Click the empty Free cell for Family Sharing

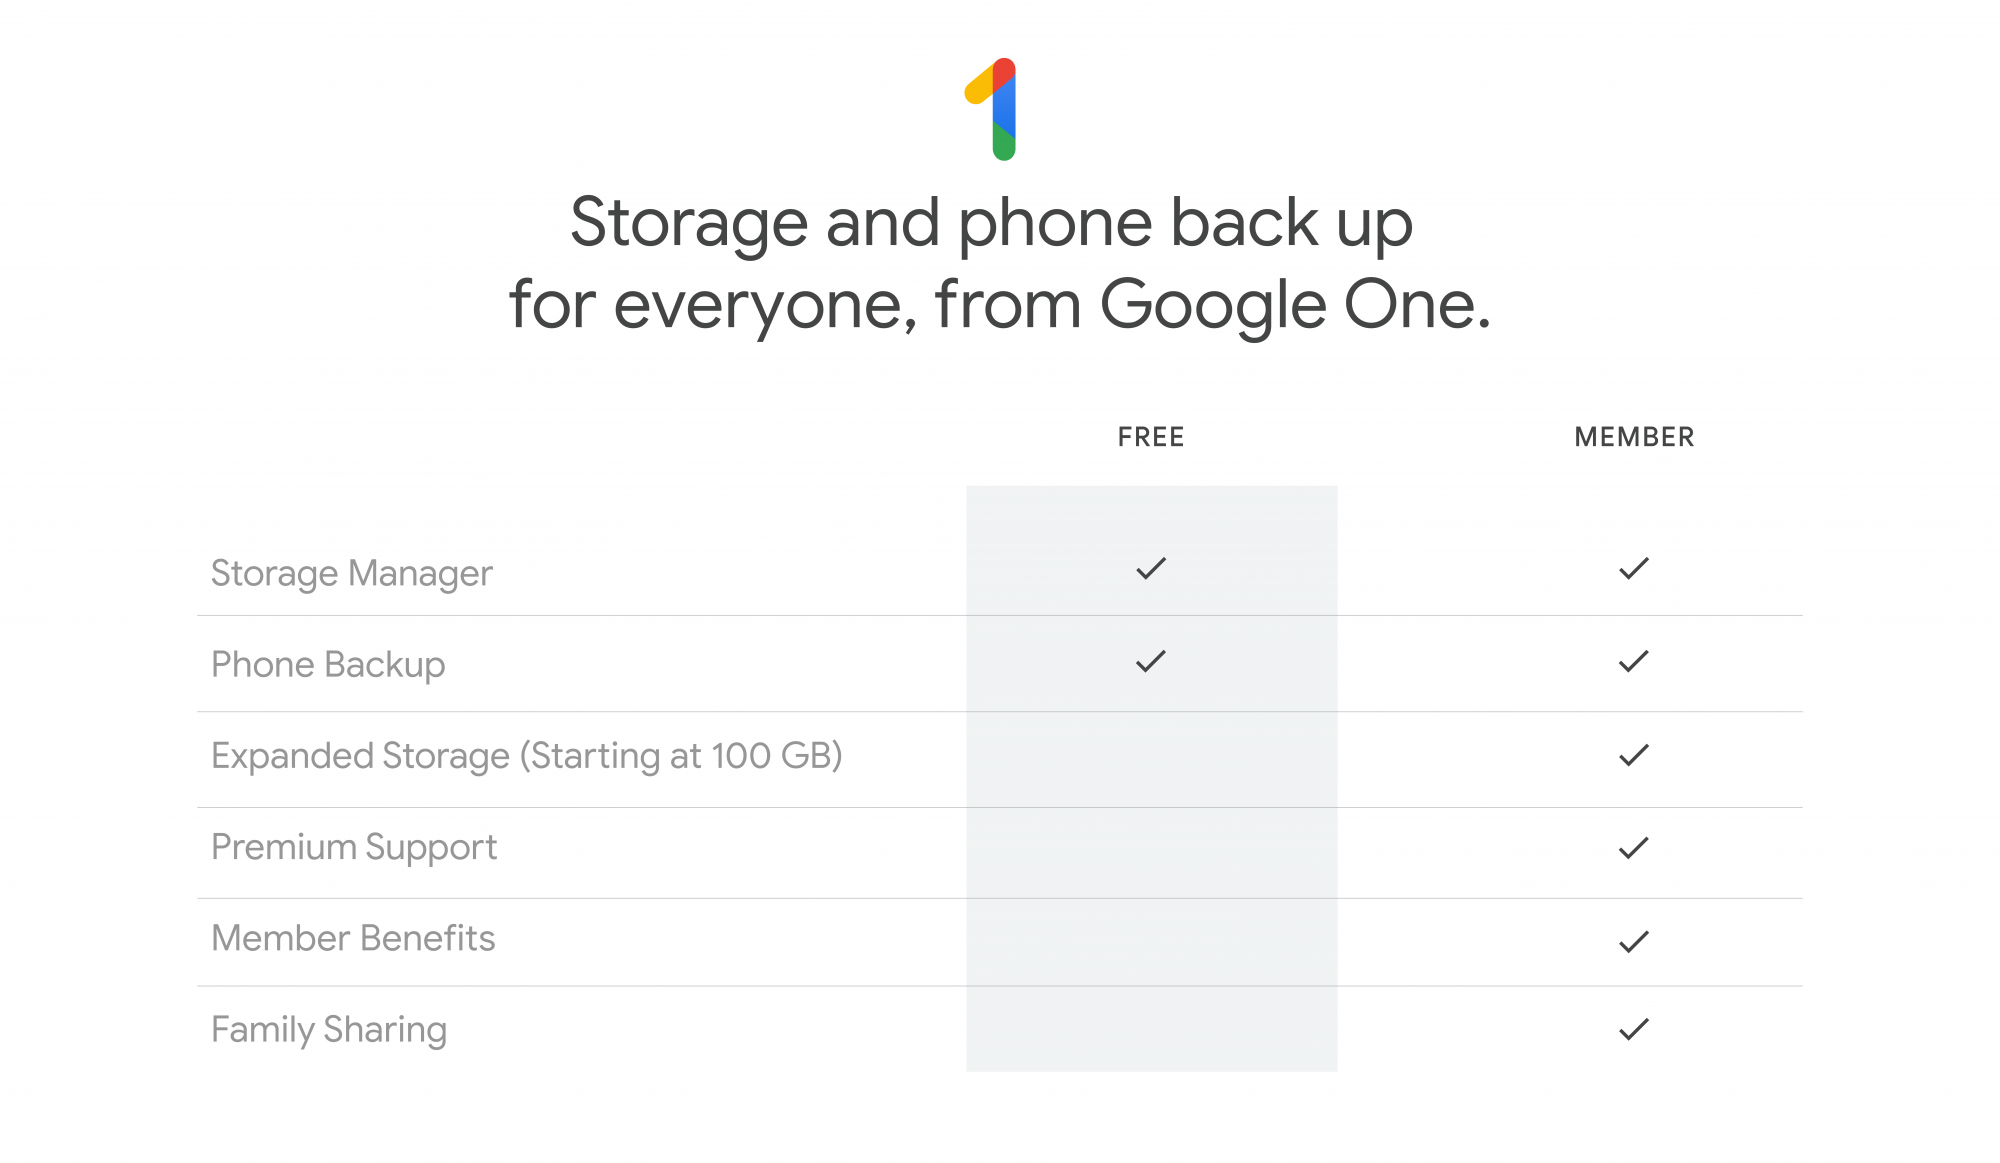(x=1151, y=1029)
